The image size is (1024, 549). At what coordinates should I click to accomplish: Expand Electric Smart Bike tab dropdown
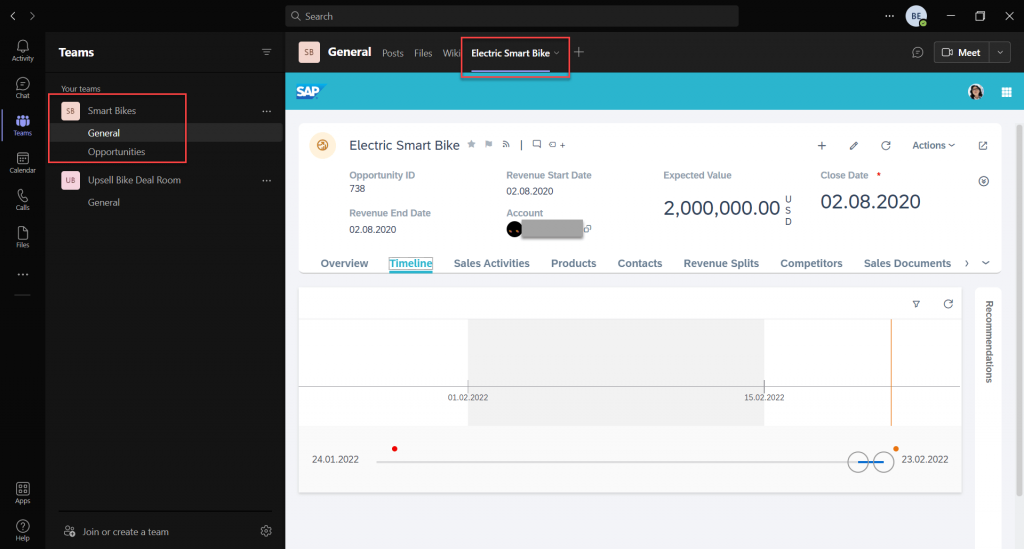(x=556, y=53)
